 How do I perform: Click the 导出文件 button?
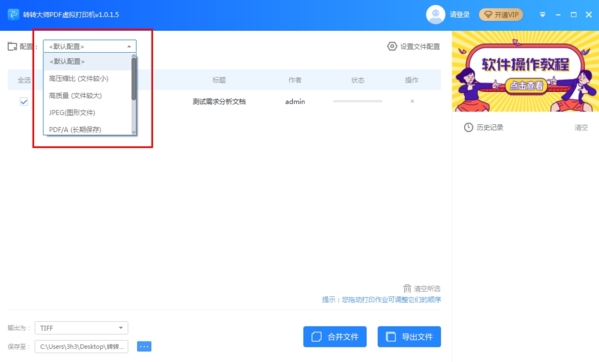409,337
